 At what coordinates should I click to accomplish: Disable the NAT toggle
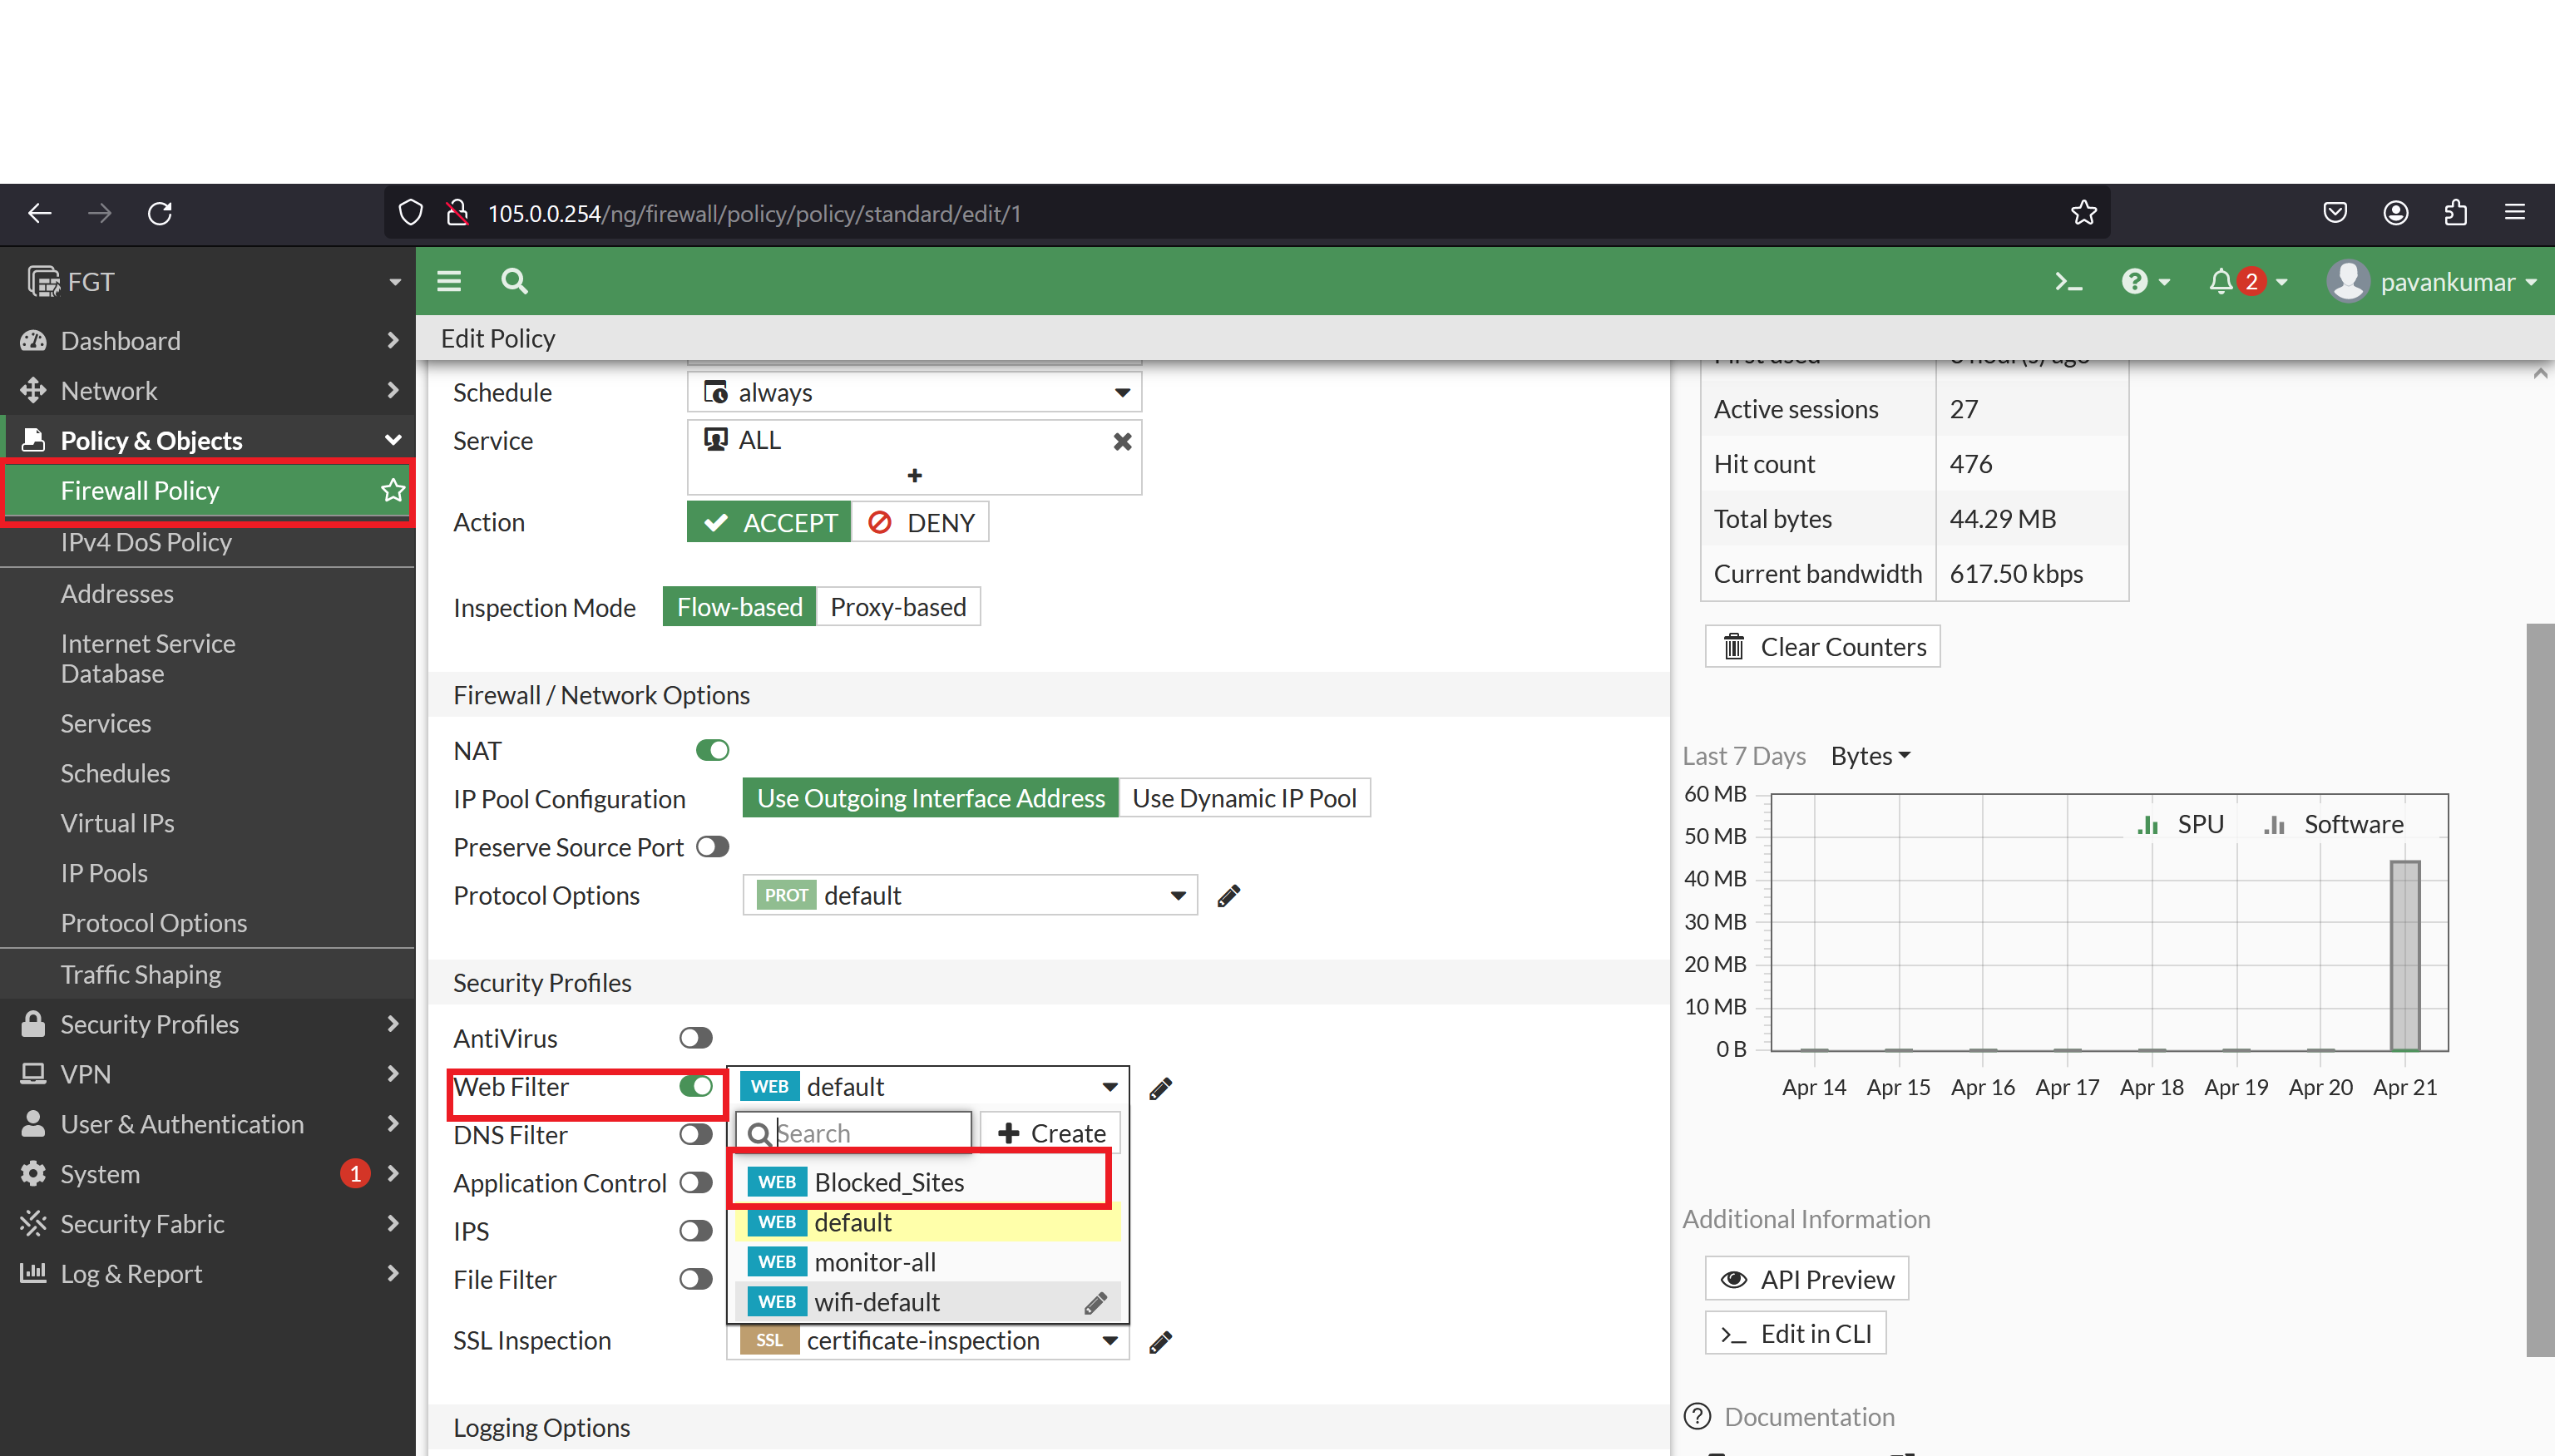point(712,750)
